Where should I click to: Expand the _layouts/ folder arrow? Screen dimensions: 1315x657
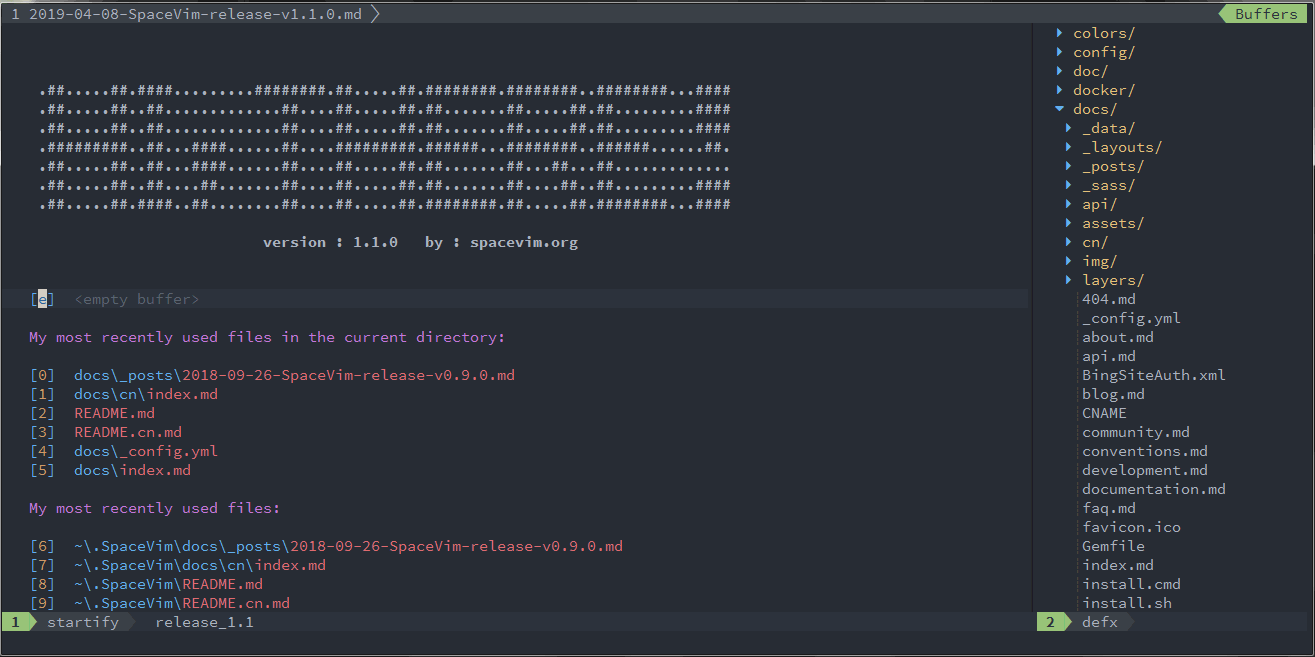pyautogui.click(x=1069, y=147)
